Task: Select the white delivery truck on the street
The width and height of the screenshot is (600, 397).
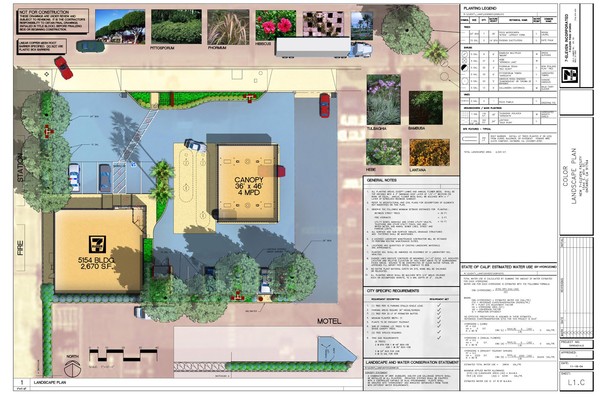Action: [x=324, y=47]
